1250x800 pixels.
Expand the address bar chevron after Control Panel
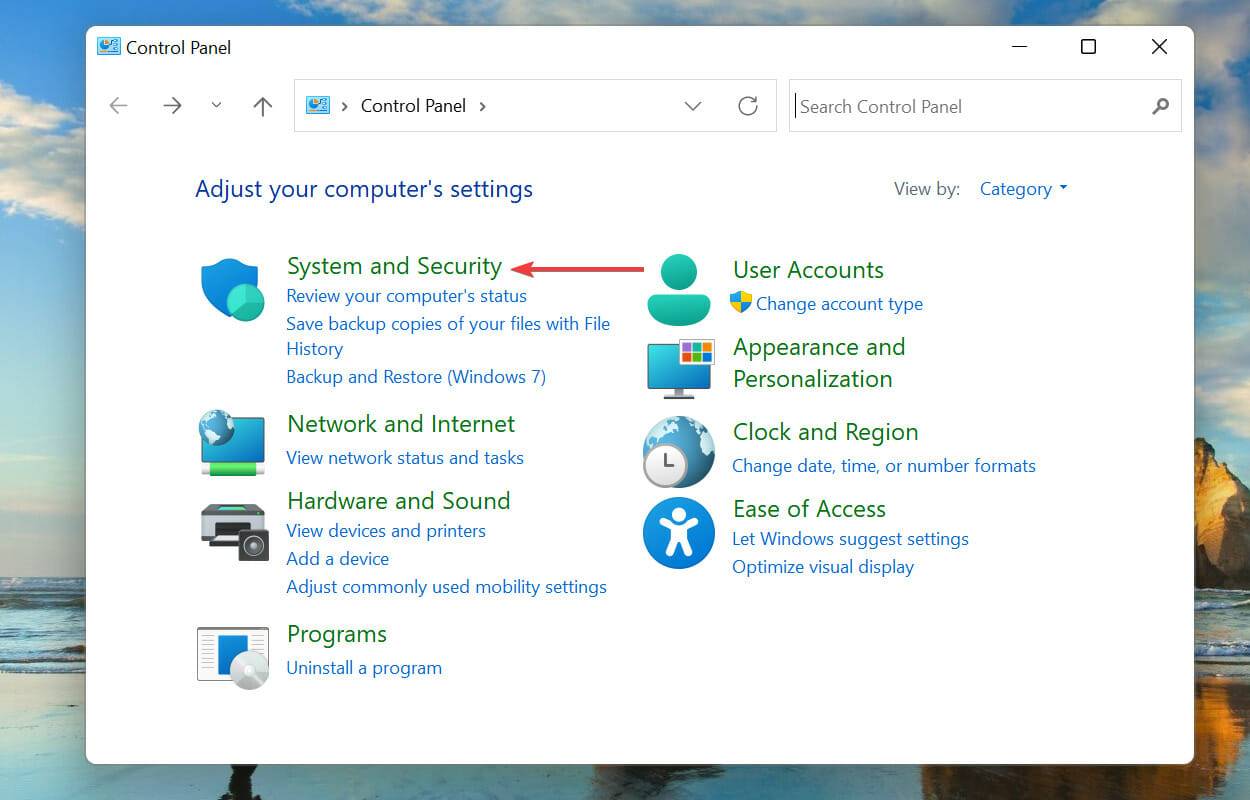(x=483, y=106)
